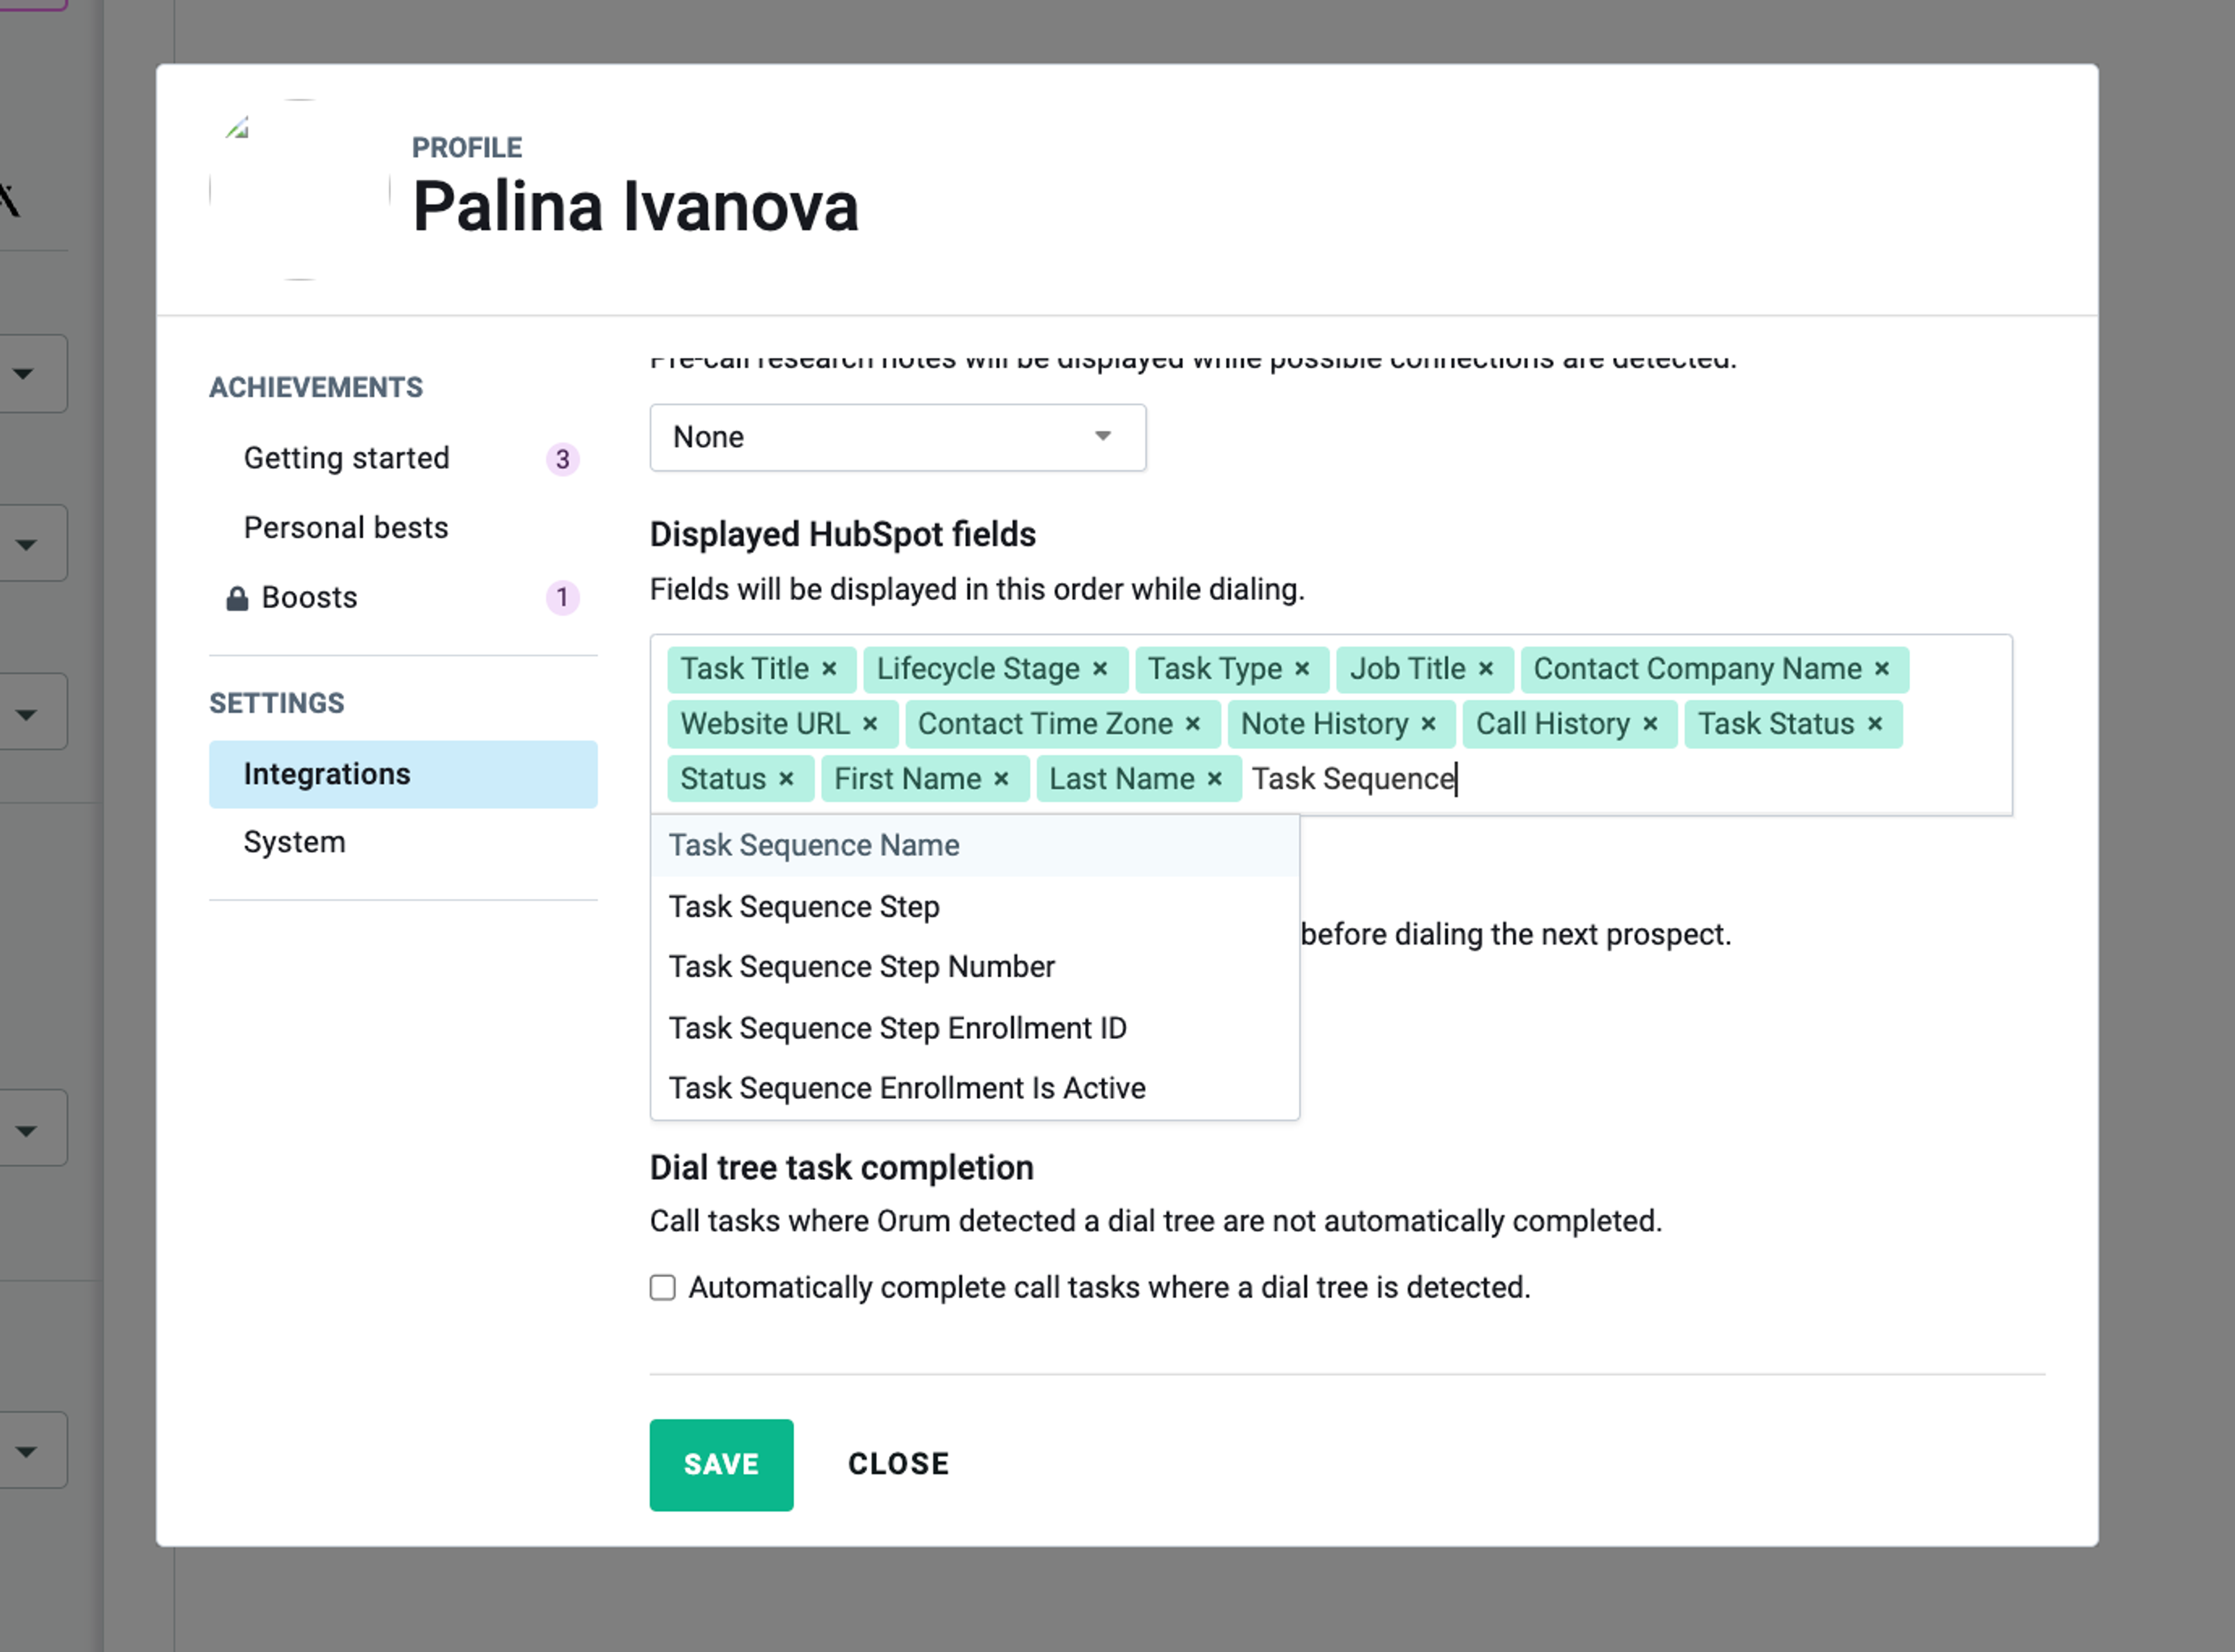Delete the Job Title tag
The image size is (2235, 1652).
[1486, 669]
